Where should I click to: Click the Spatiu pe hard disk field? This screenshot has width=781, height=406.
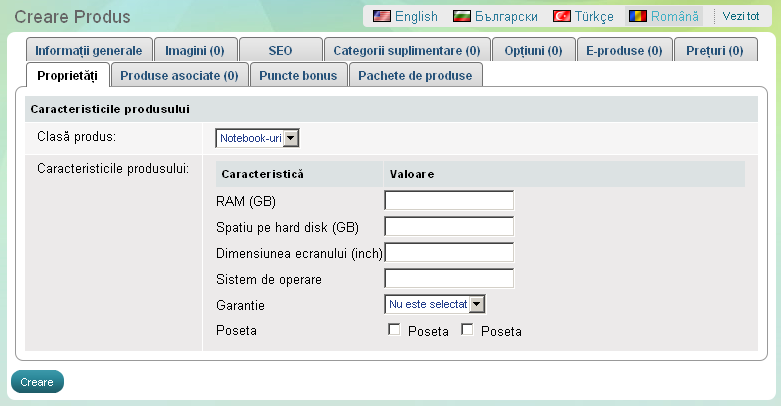(448, 227)
